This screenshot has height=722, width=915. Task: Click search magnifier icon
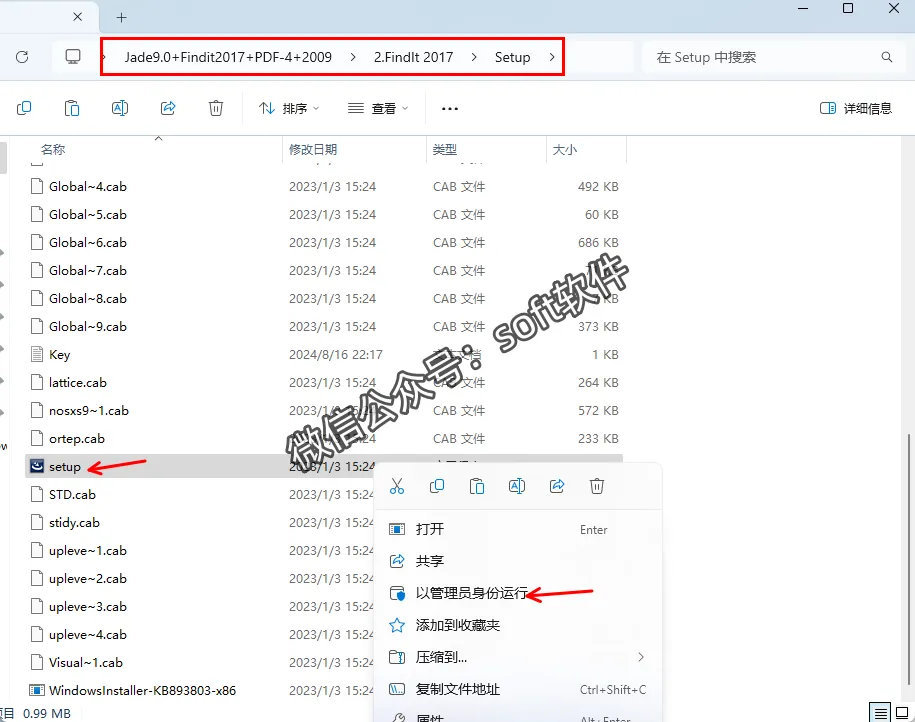[886, 57]
